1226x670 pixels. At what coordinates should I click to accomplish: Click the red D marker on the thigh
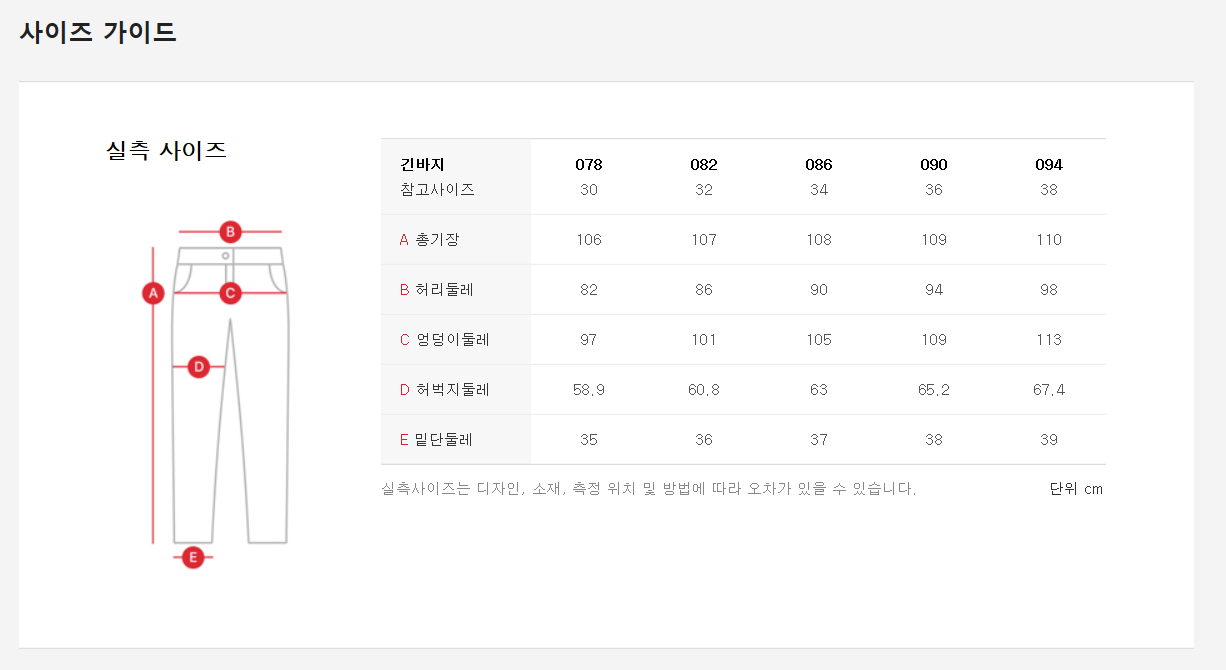coord(199,367)
